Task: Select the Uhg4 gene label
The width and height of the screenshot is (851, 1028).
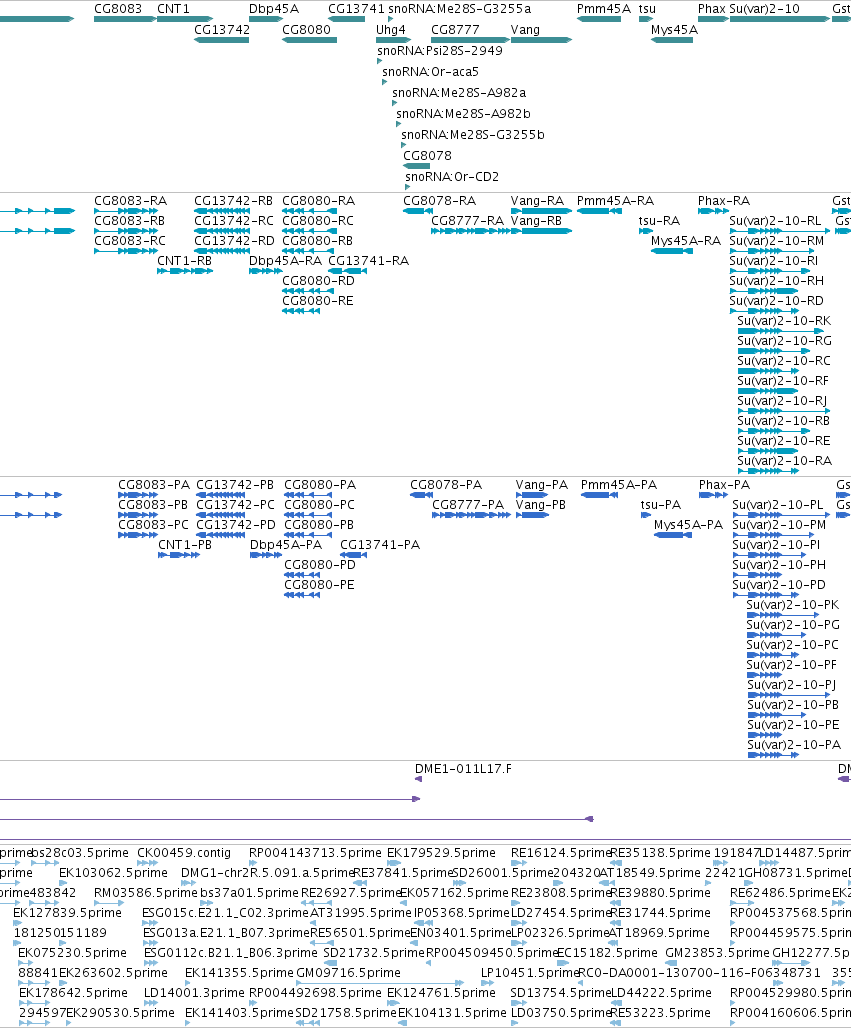Action: click(391, 30)
